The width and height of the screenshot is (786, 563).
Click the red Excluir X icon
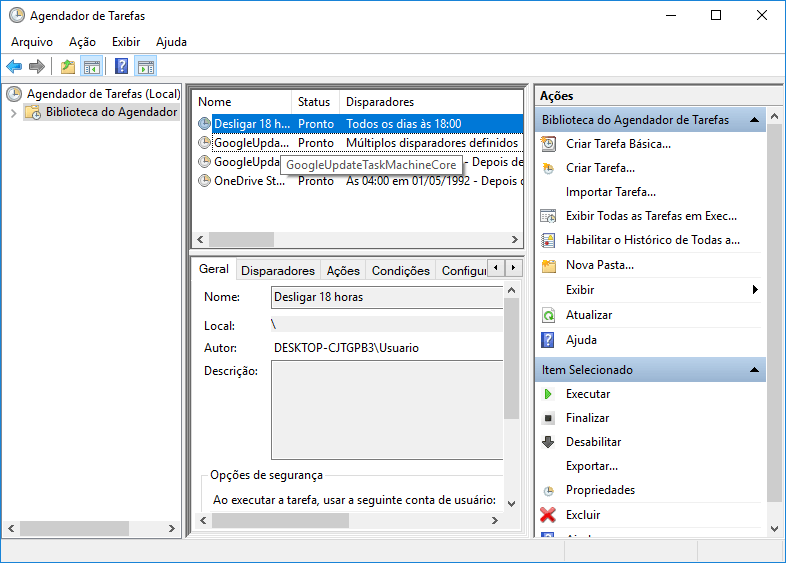pos(548,515)
